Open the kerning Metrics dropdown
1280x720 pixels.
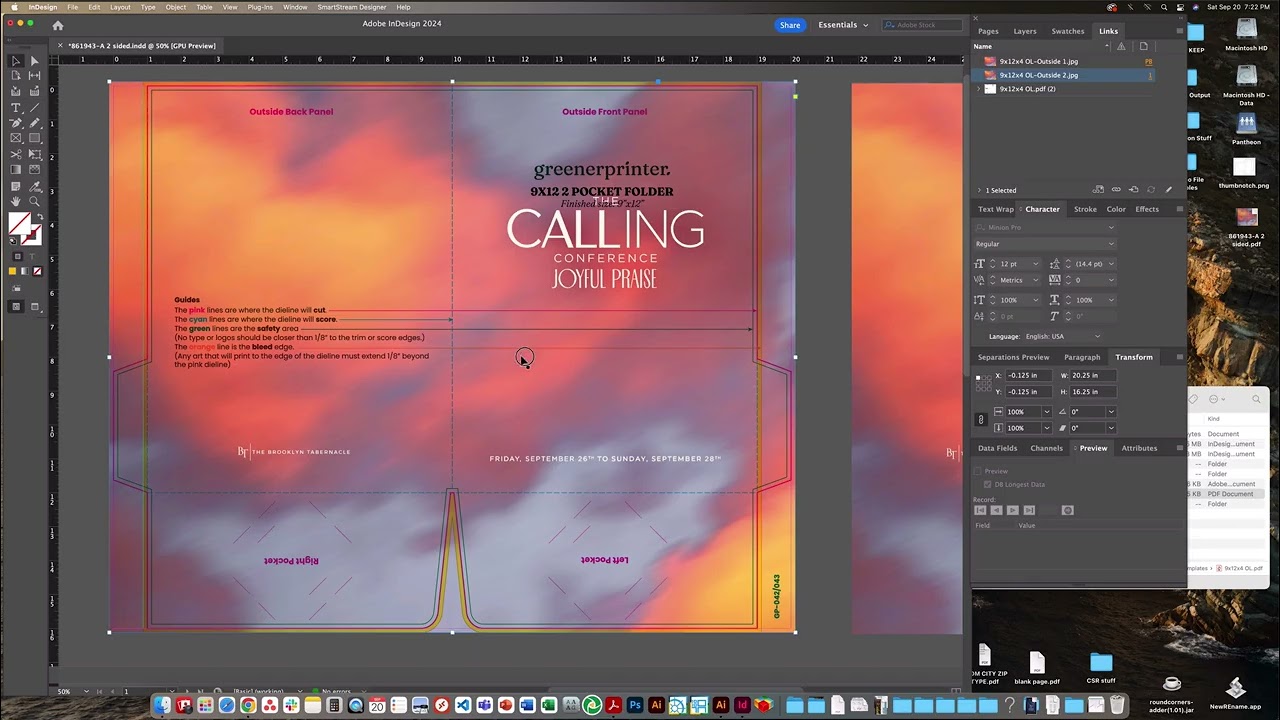1036,280
